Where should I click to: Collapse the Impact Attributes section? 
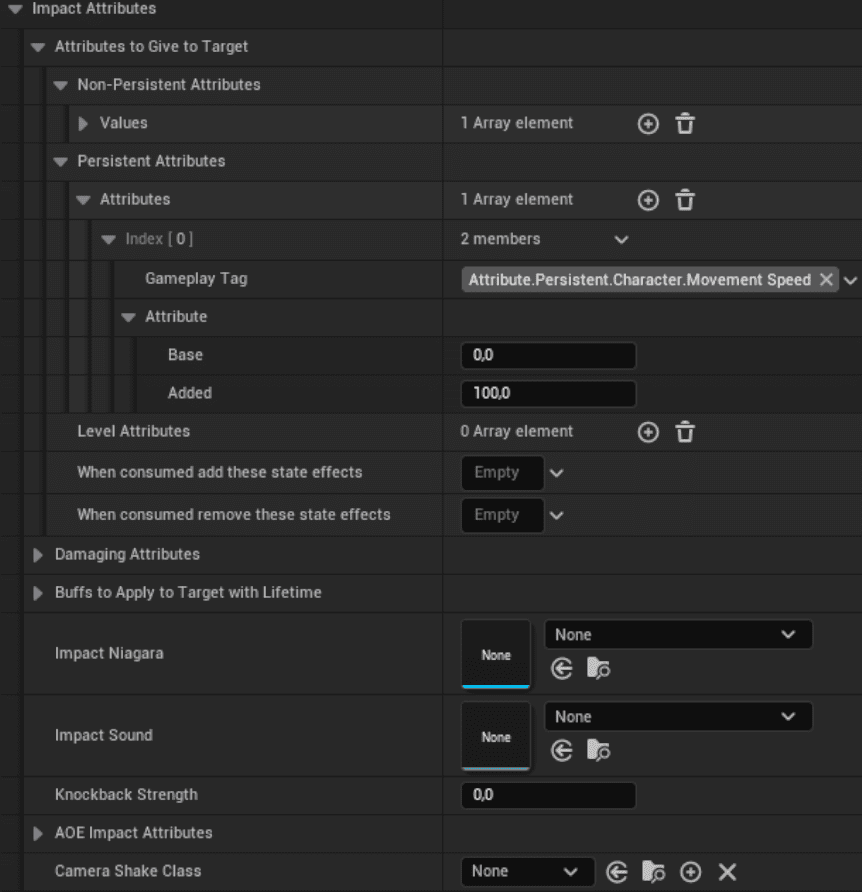(x=15, y=9)
